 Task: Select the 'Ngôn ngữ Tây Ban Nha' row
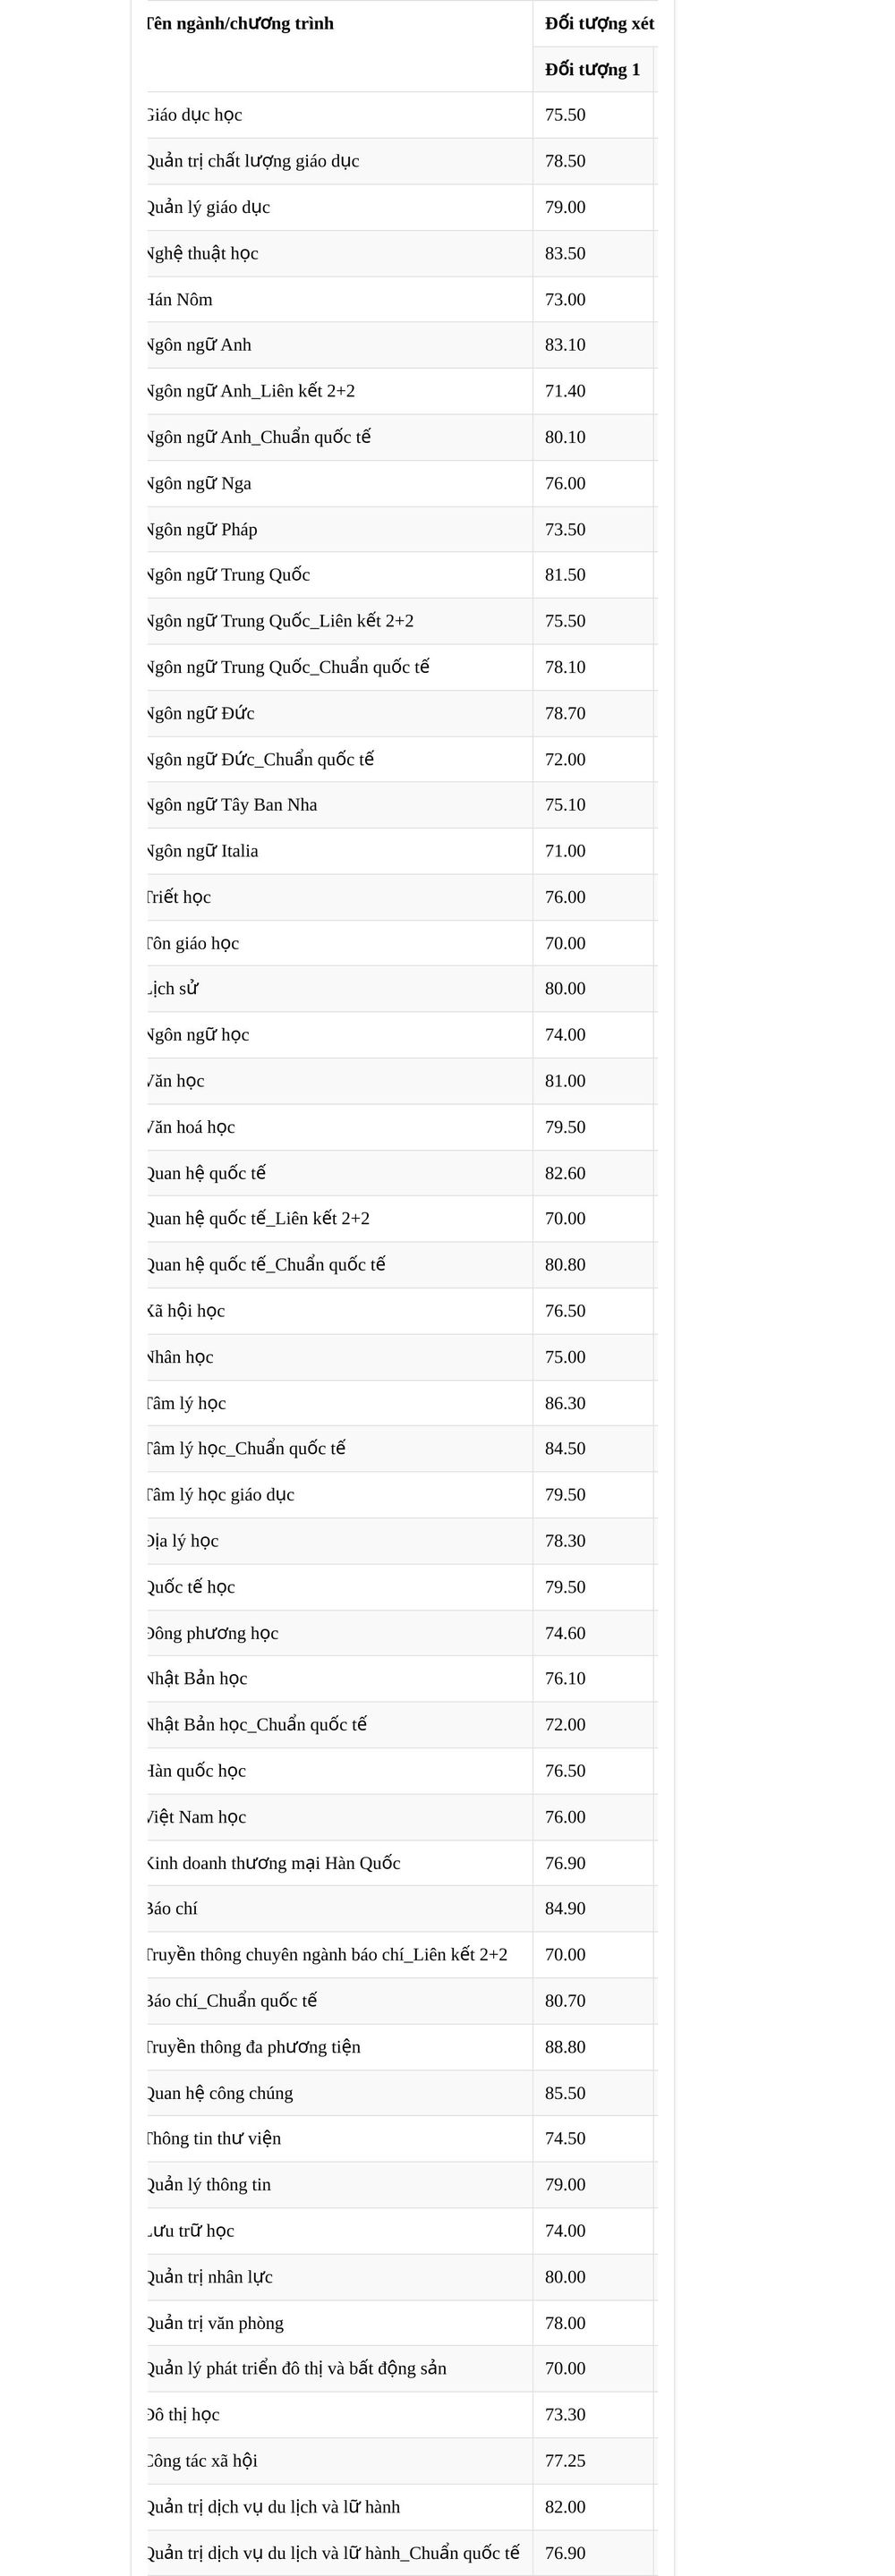401,805
